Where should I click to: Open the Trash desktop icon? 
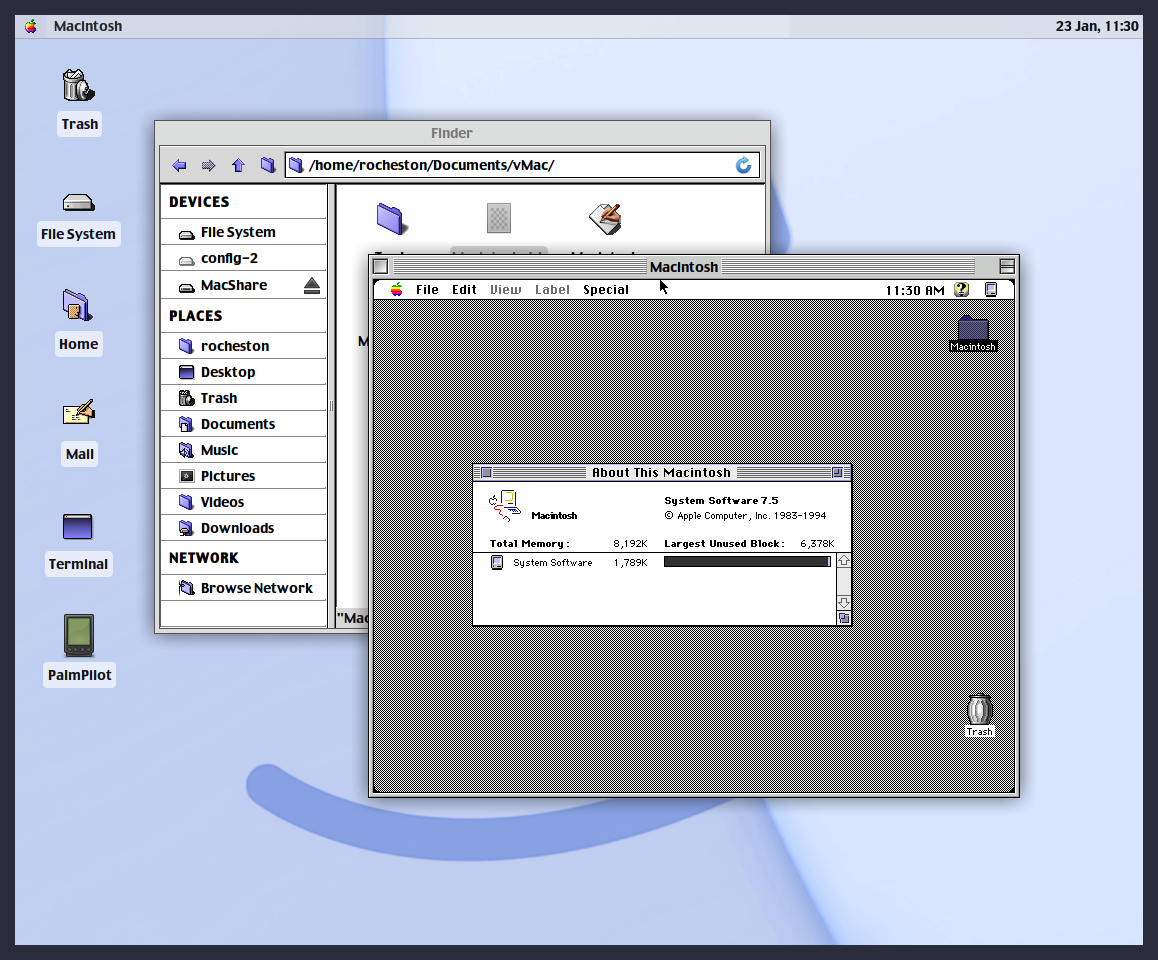pyautogui.click(x=79, y=87)
